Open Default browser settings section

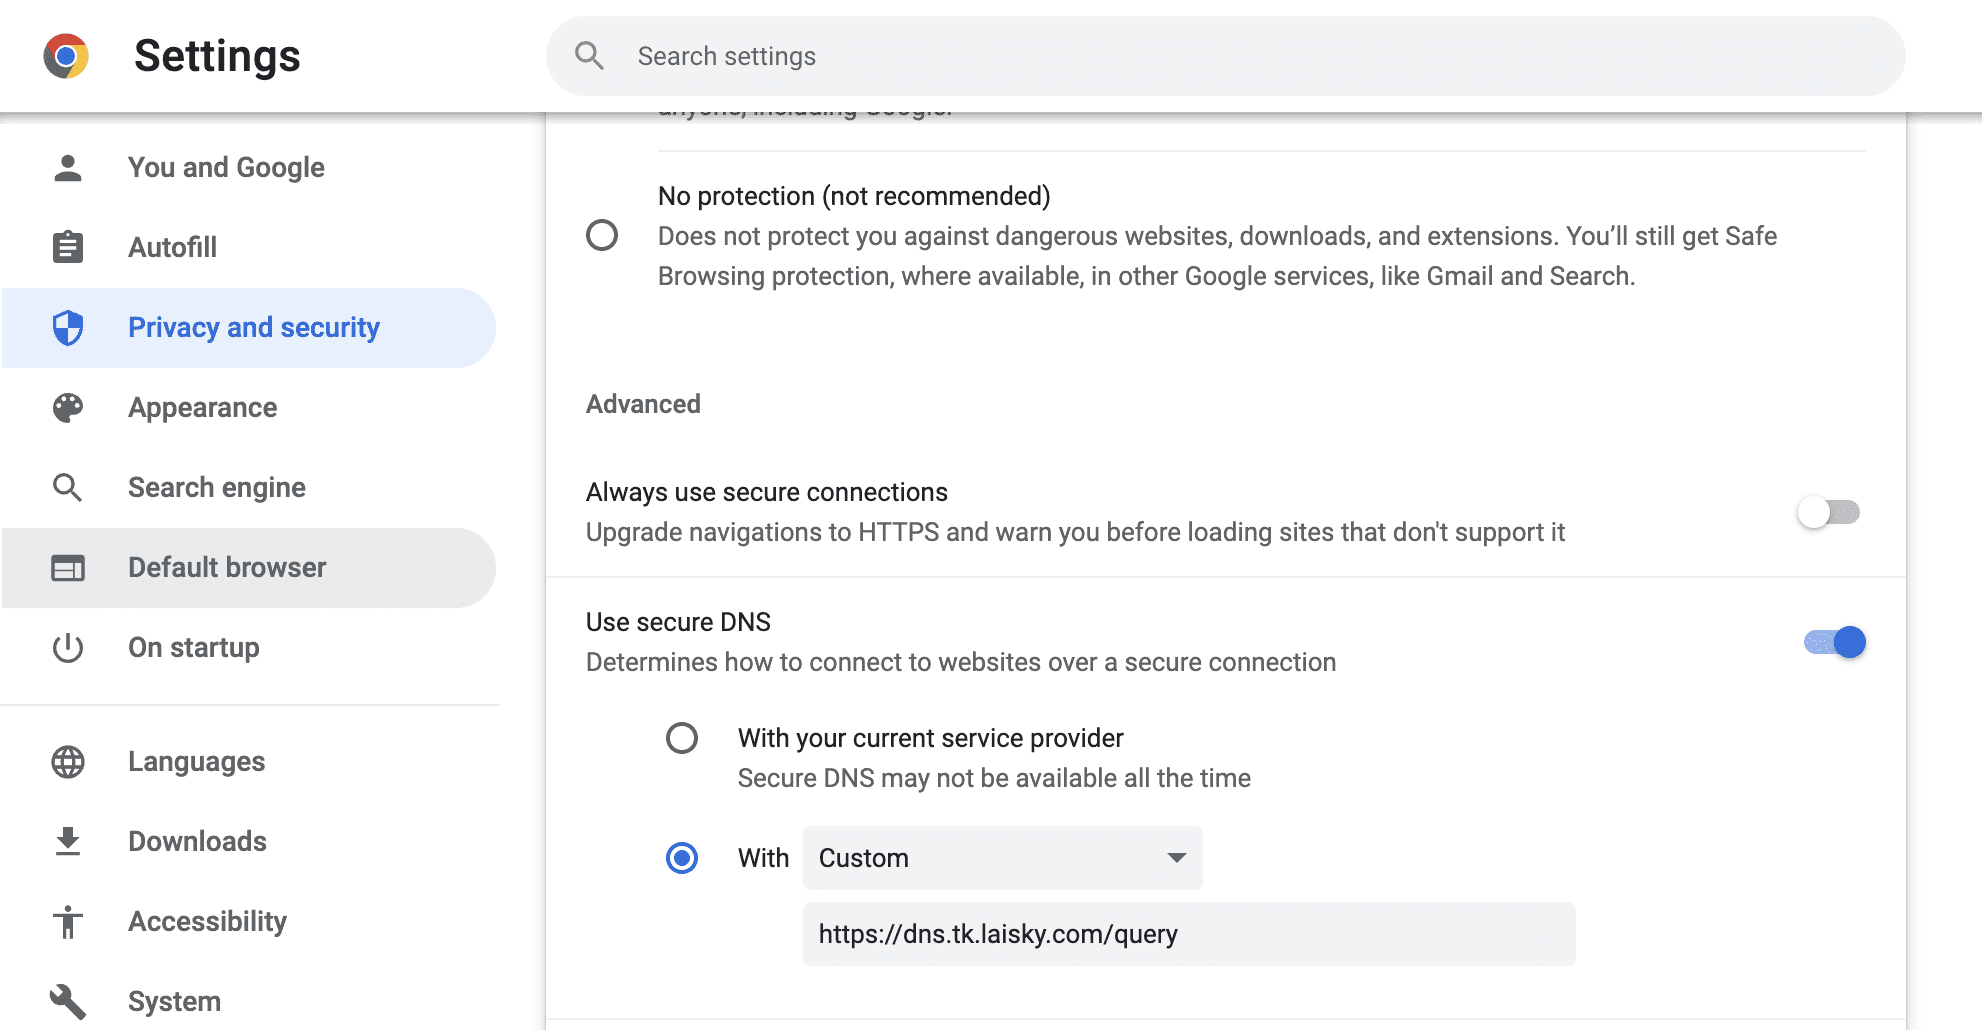click(x=227, y=568)
